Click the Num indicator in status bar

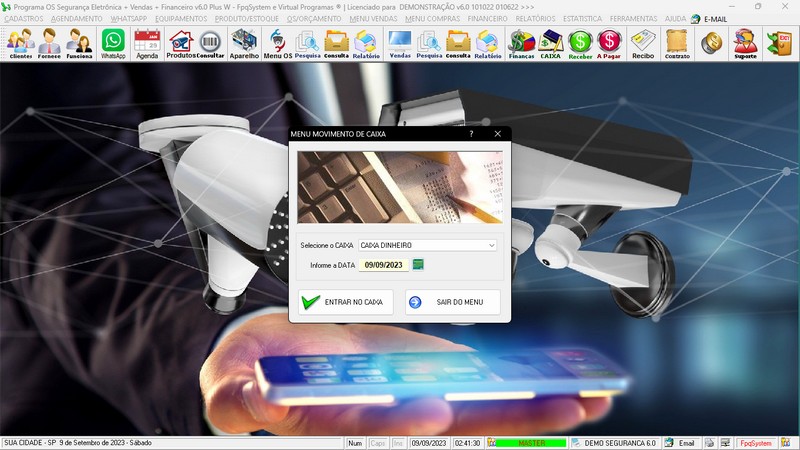(355, 443)
